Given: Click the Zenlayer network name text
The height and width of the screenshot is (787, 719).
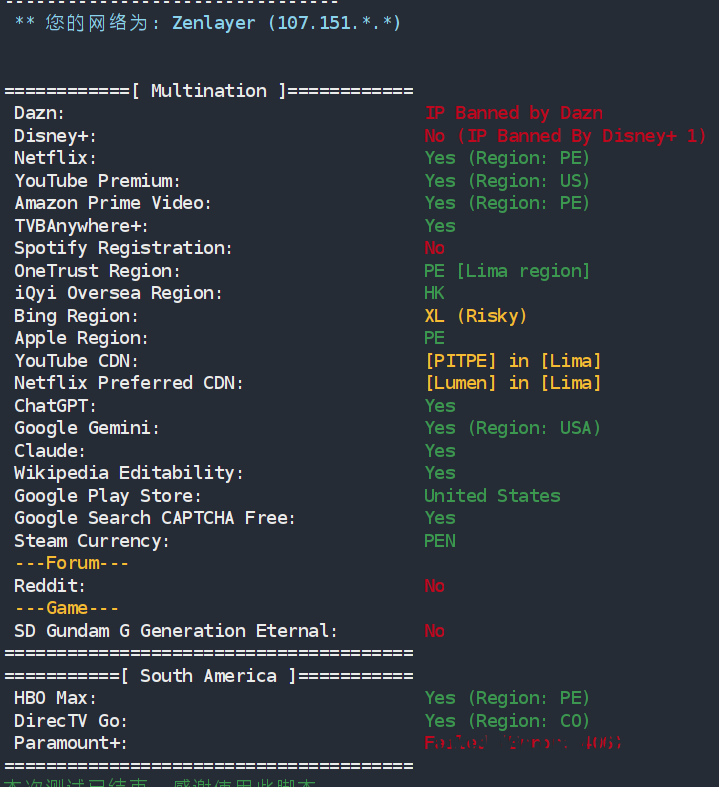Looking at the screenshot, I should [213, 22].
